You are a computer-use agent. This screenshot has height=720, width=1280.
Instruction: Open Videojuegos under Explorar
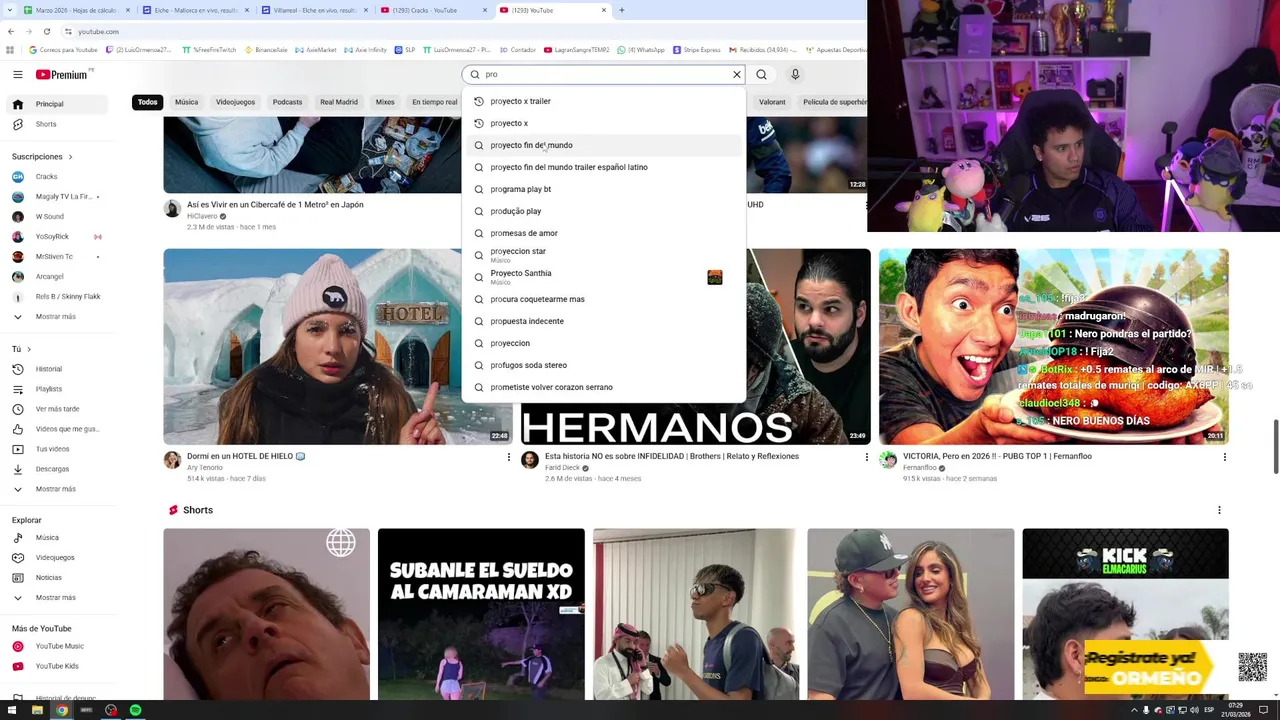[x=55, y=558]
